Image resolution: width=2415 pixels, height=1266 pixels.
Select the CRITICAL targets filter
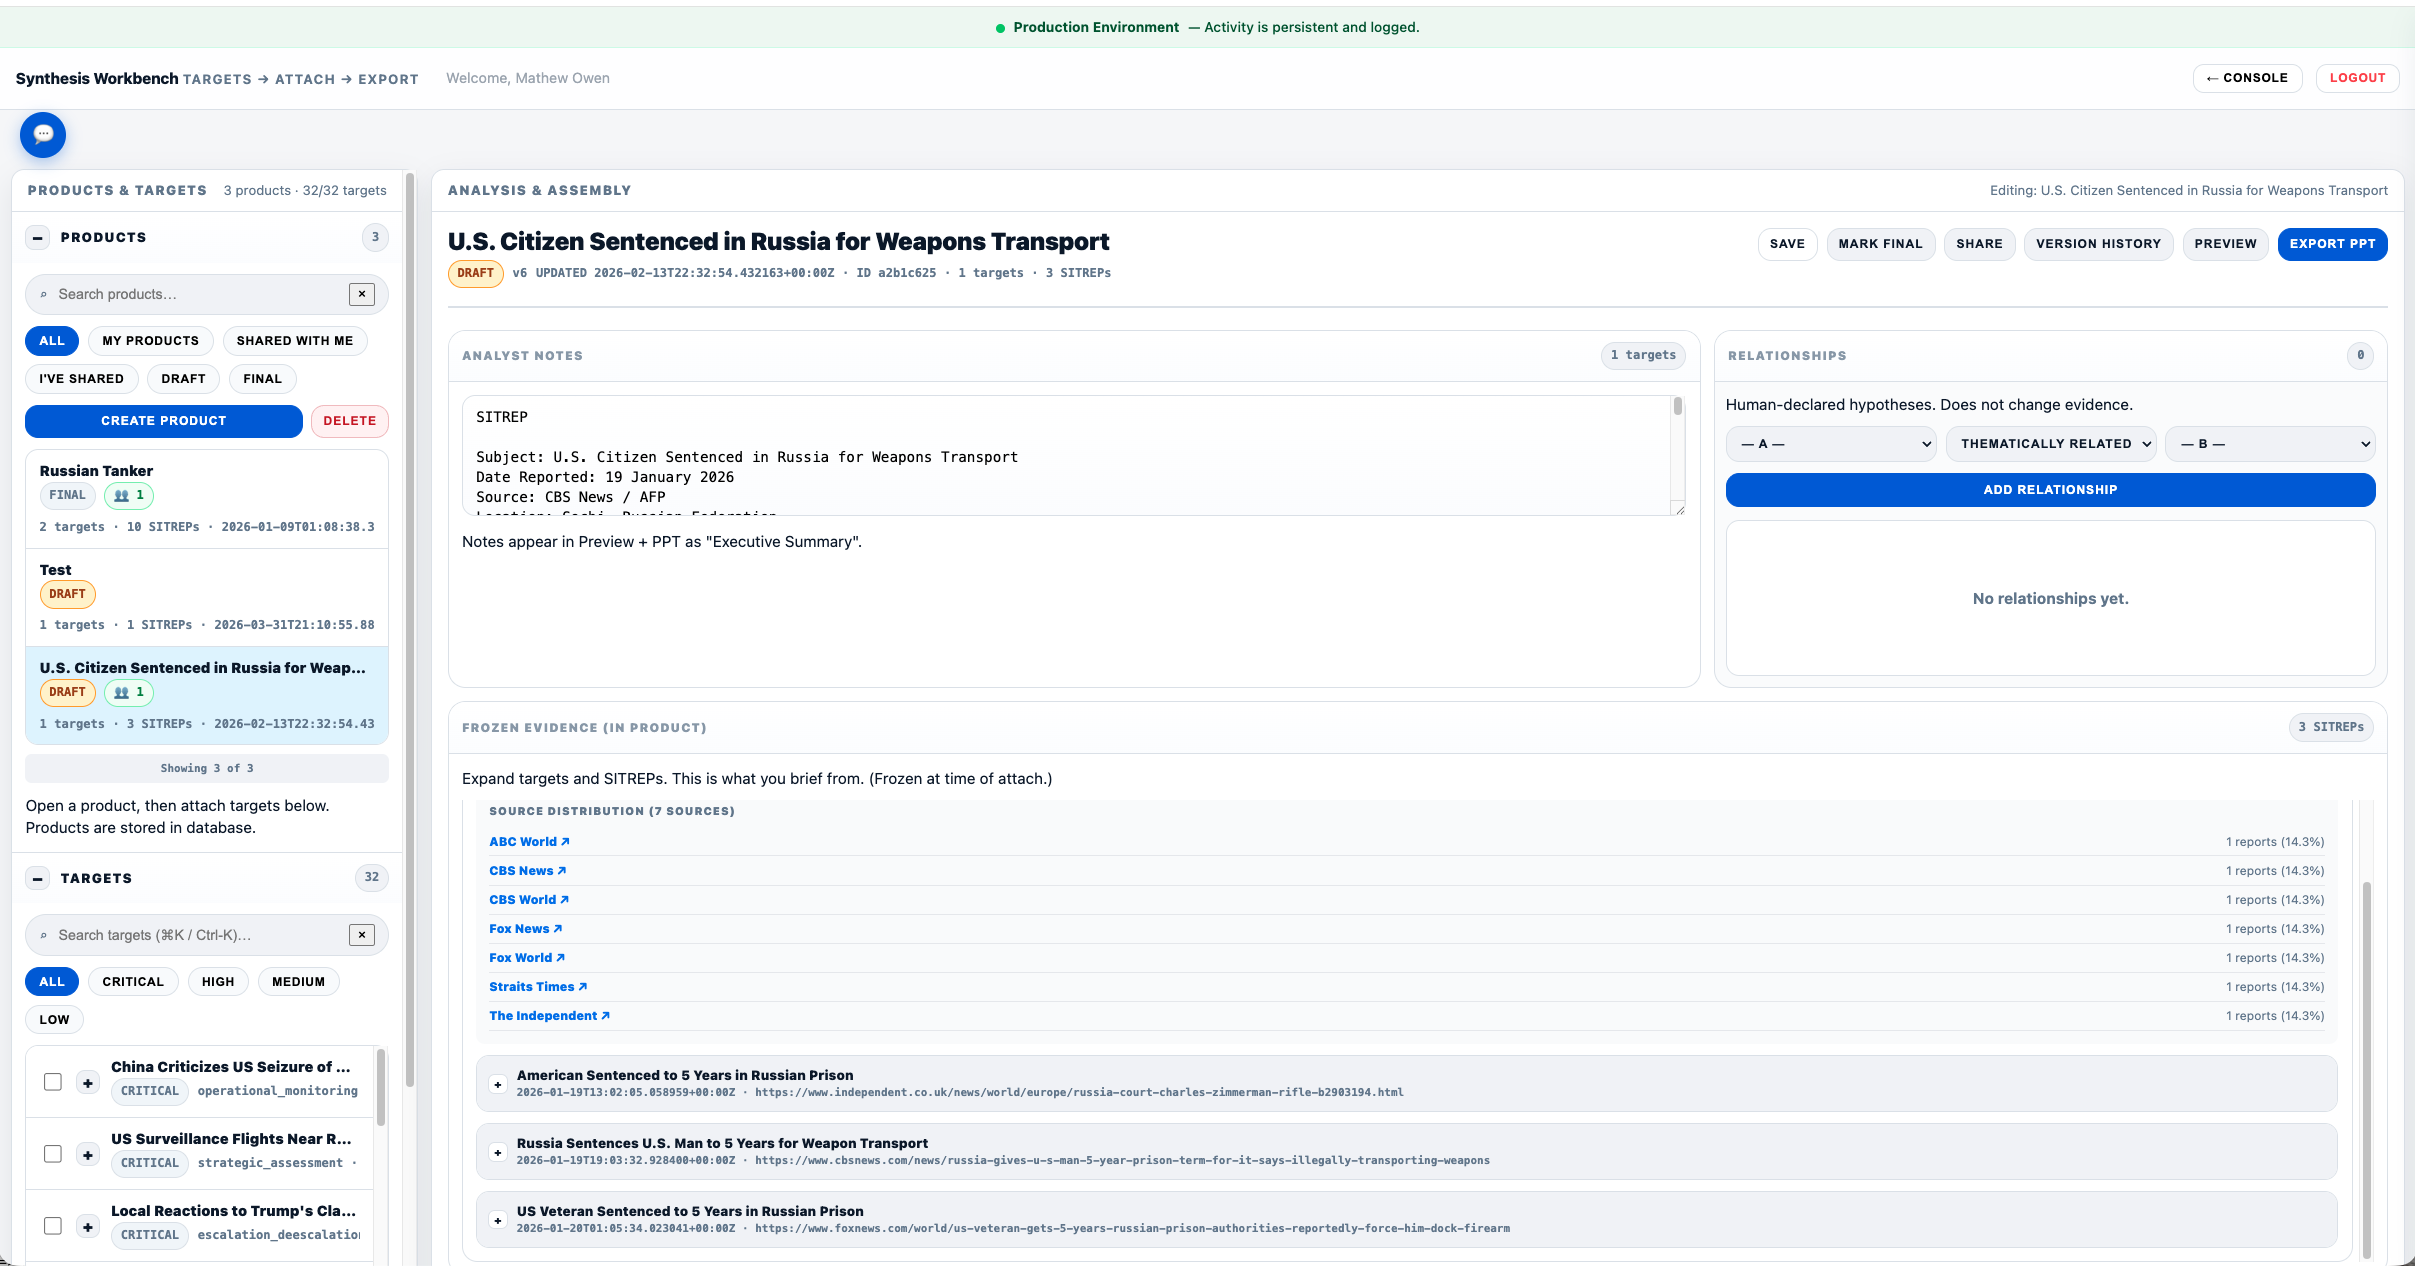[132, 981]
